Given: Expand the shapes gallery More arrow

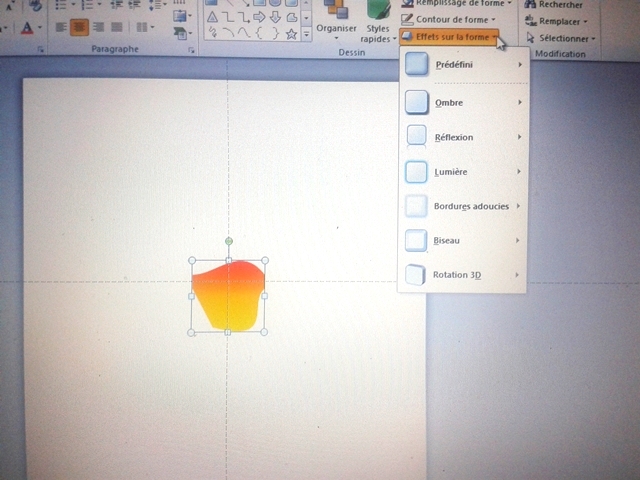Looking at the screenshot, I should coord(306,35).
